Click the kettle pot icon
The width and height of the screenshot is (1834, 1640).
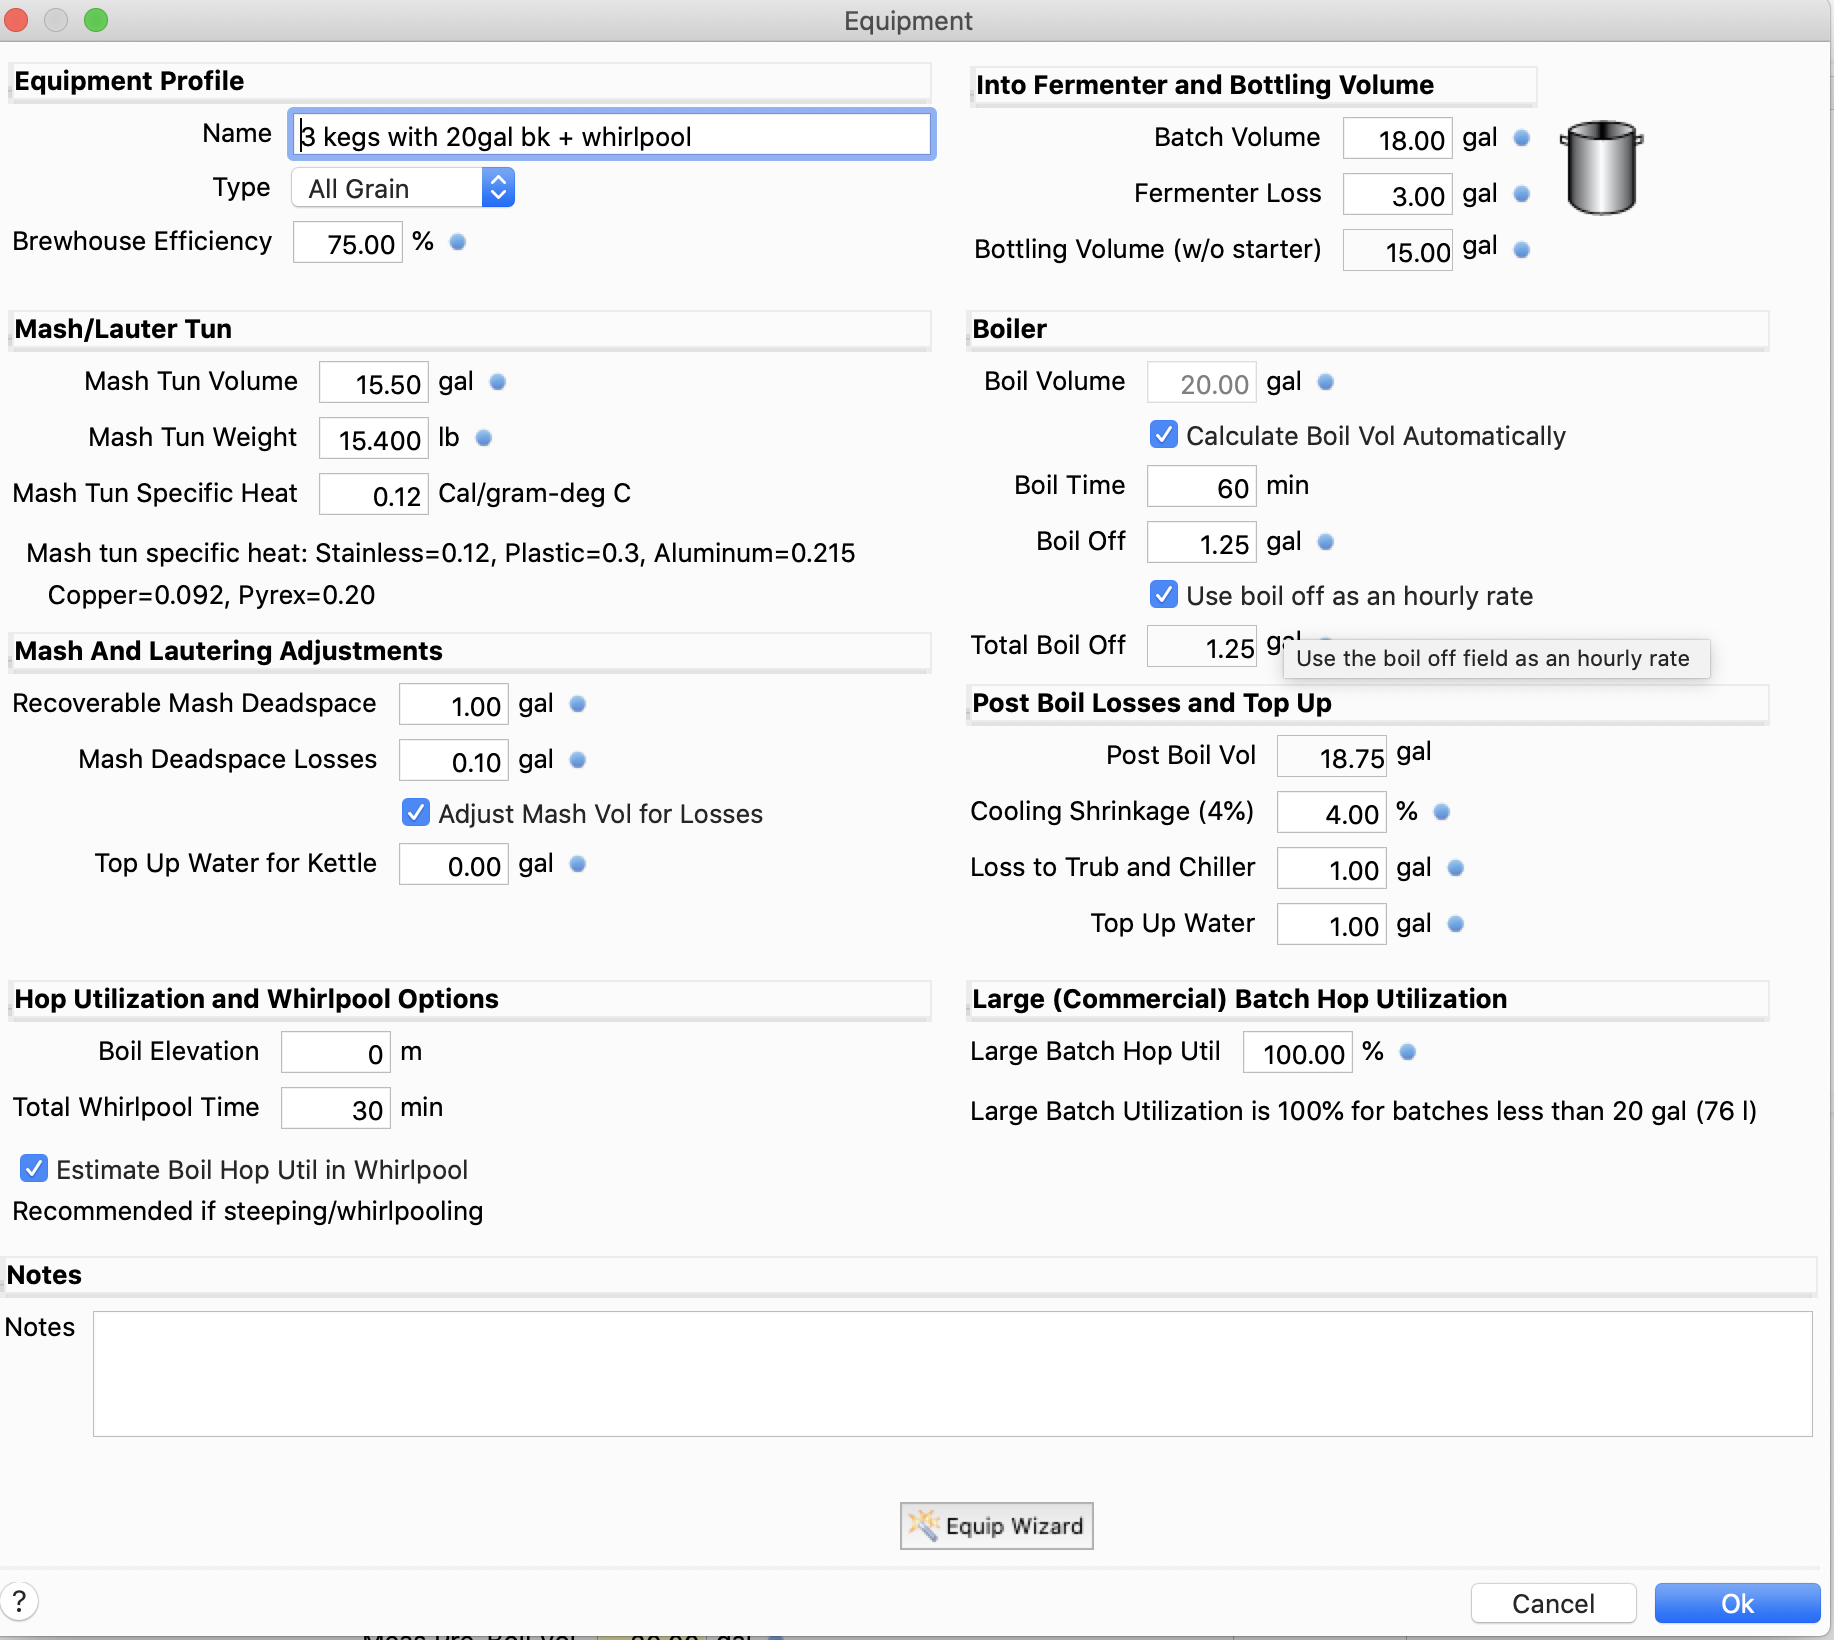(x=1601, y=167)
